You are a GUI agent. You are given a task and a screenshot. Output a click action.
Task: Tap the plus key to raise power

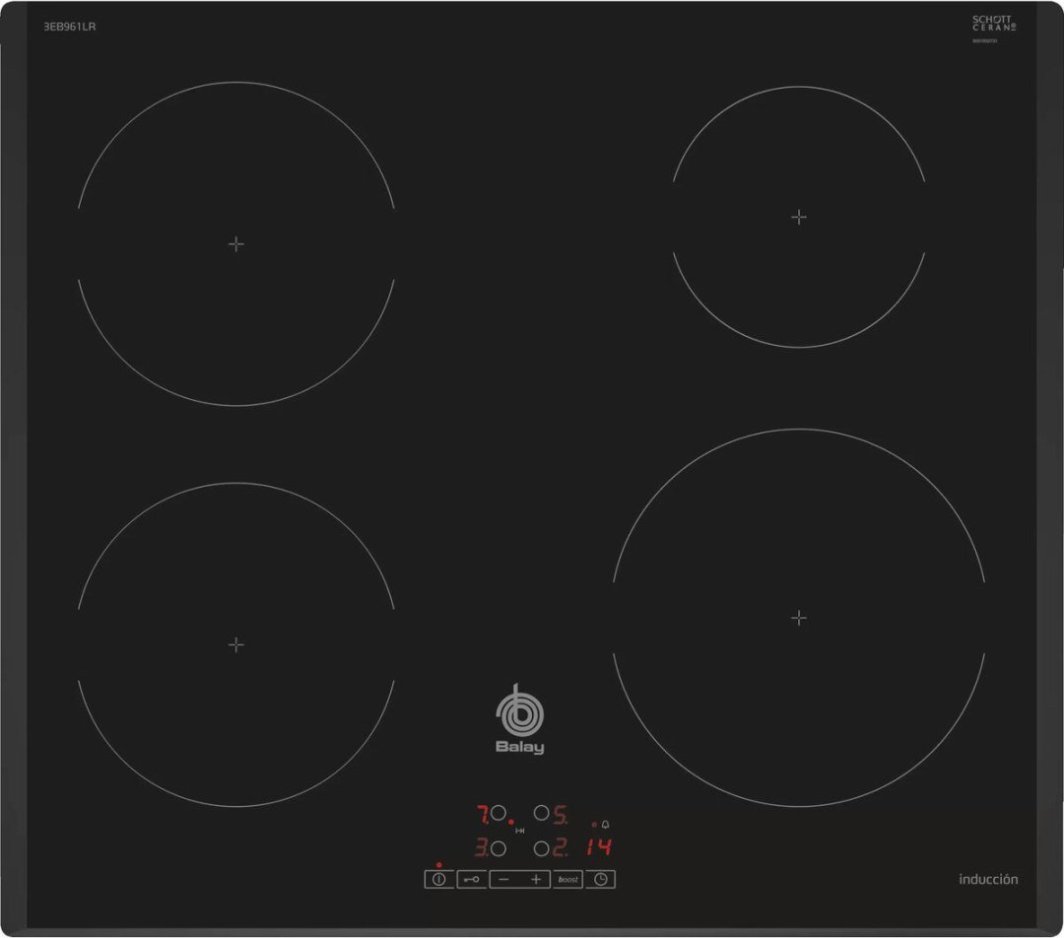[x=535, y=880]
